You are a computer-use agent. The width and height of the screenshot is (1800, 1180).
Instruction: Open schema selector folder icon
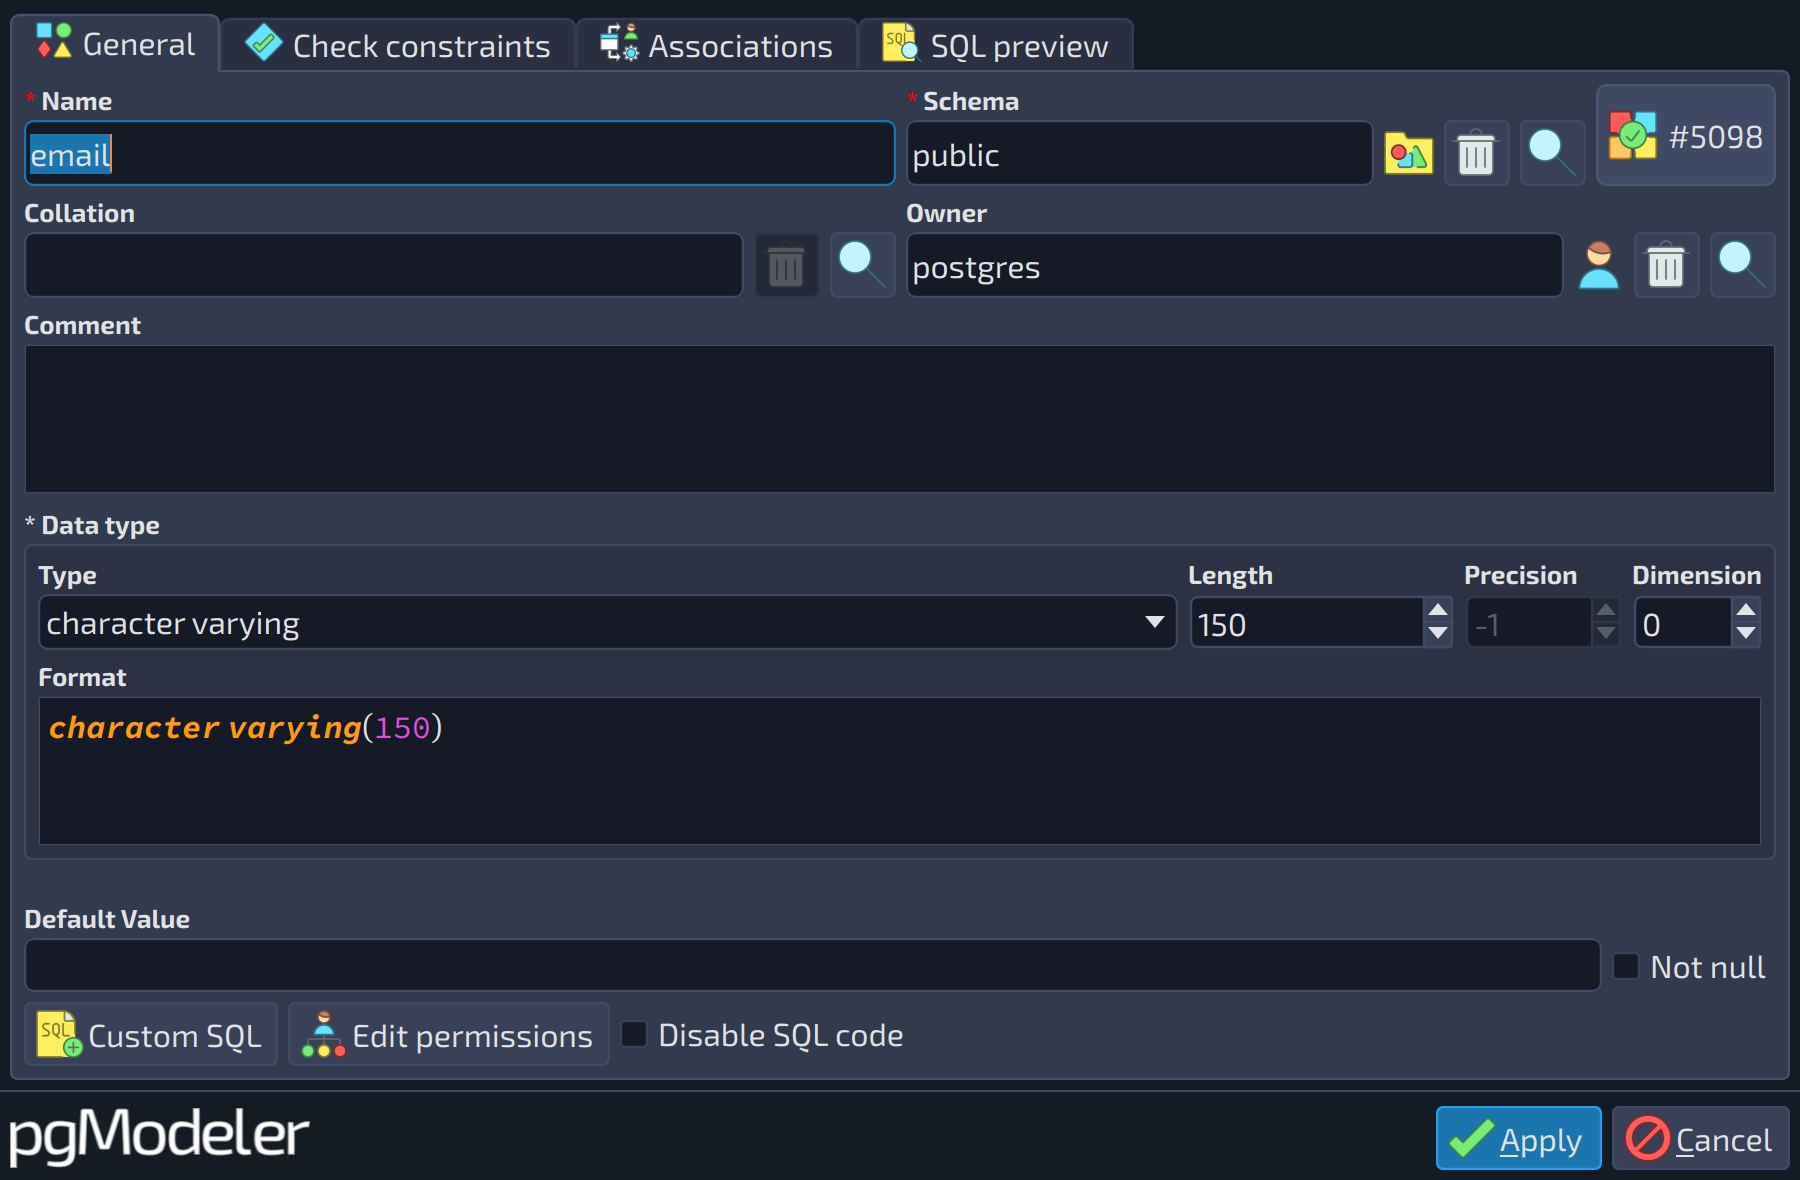1408,154
